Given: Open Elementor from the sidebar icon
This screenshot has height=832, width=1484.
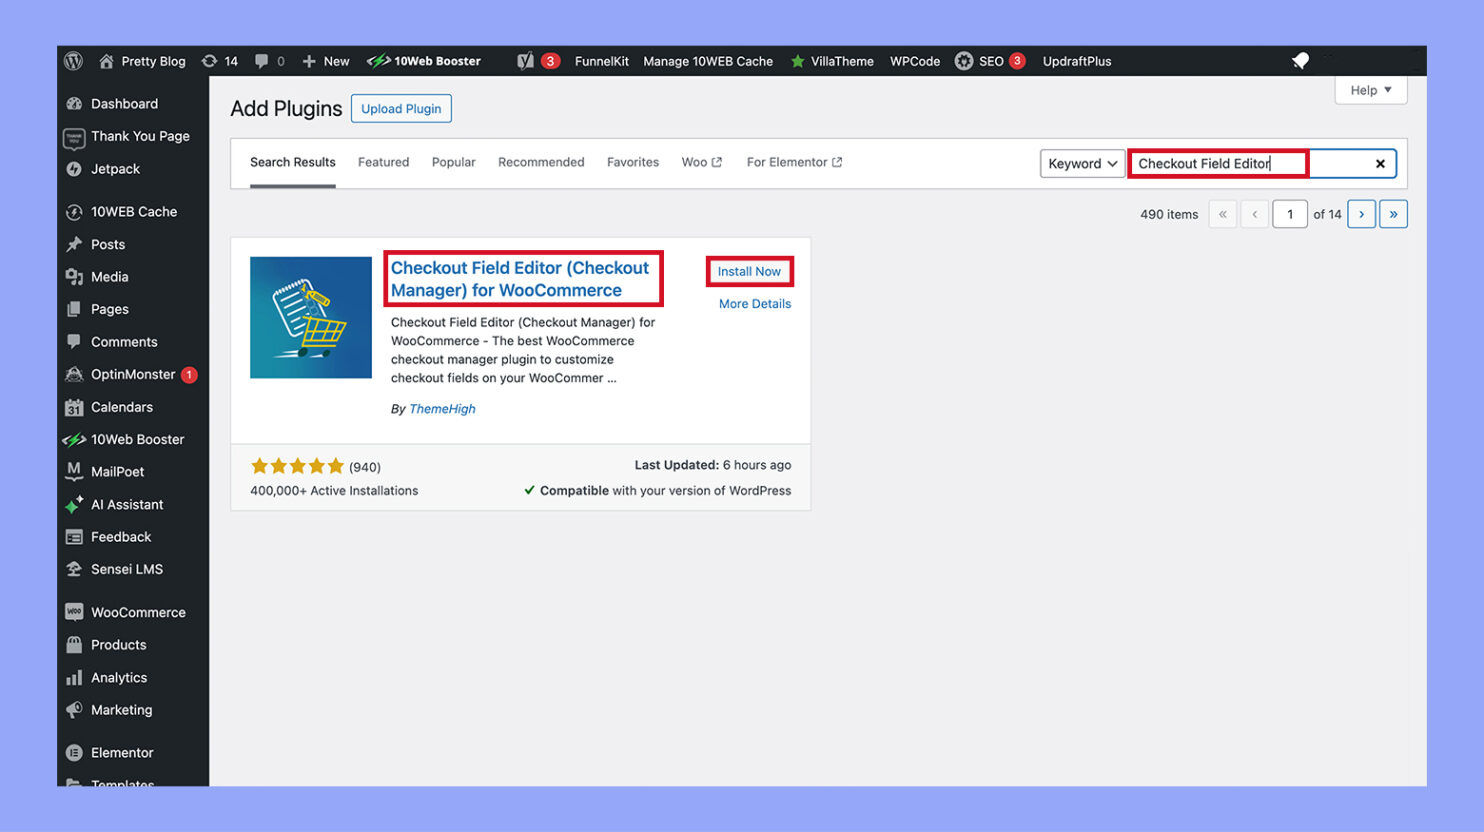Looking at the screenshot, I should [74, 752].
